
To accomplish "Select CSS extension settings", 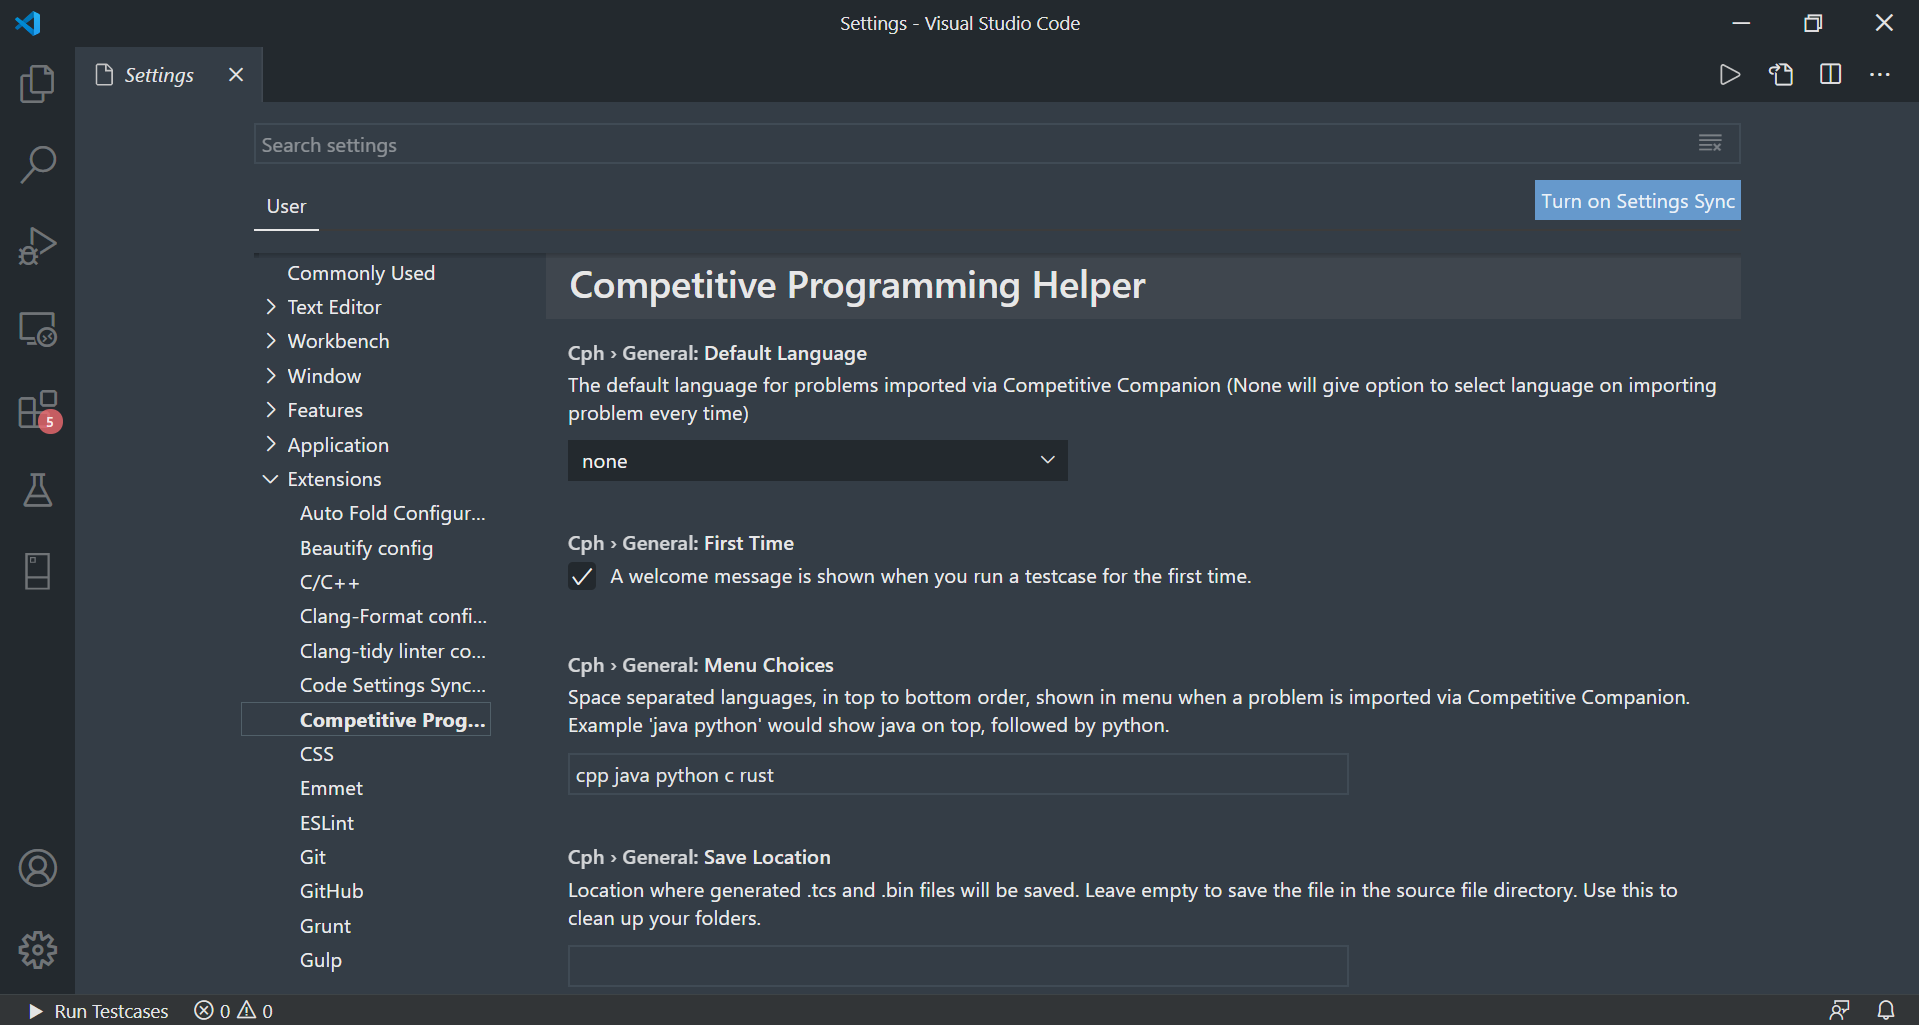I will [317, 754].
